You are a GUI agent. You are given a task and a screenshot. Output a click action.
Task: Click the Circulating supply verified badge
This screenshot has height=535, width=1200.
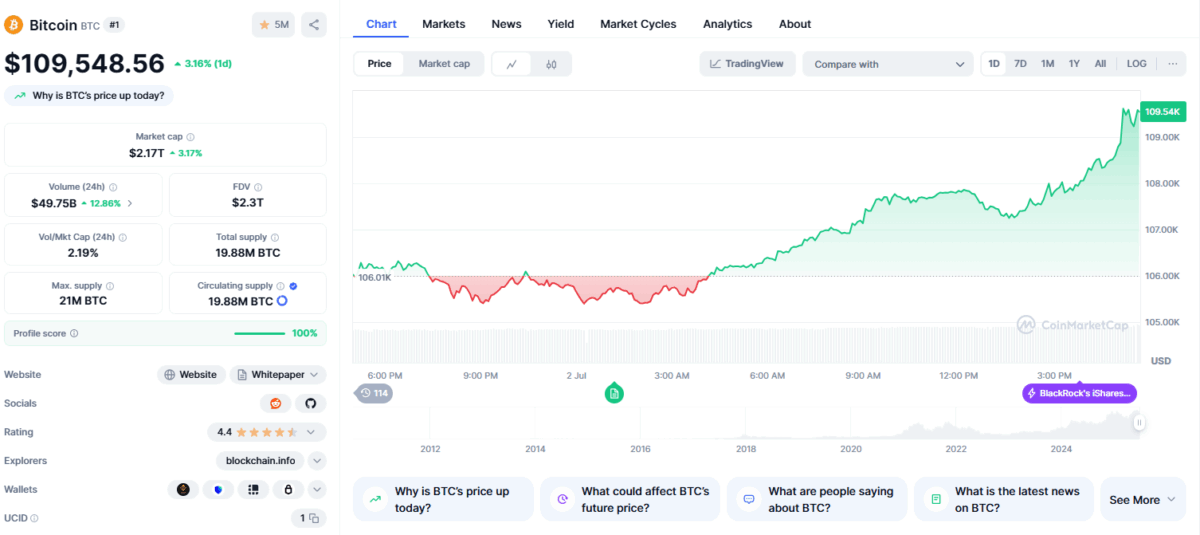(x=293, y=286)
